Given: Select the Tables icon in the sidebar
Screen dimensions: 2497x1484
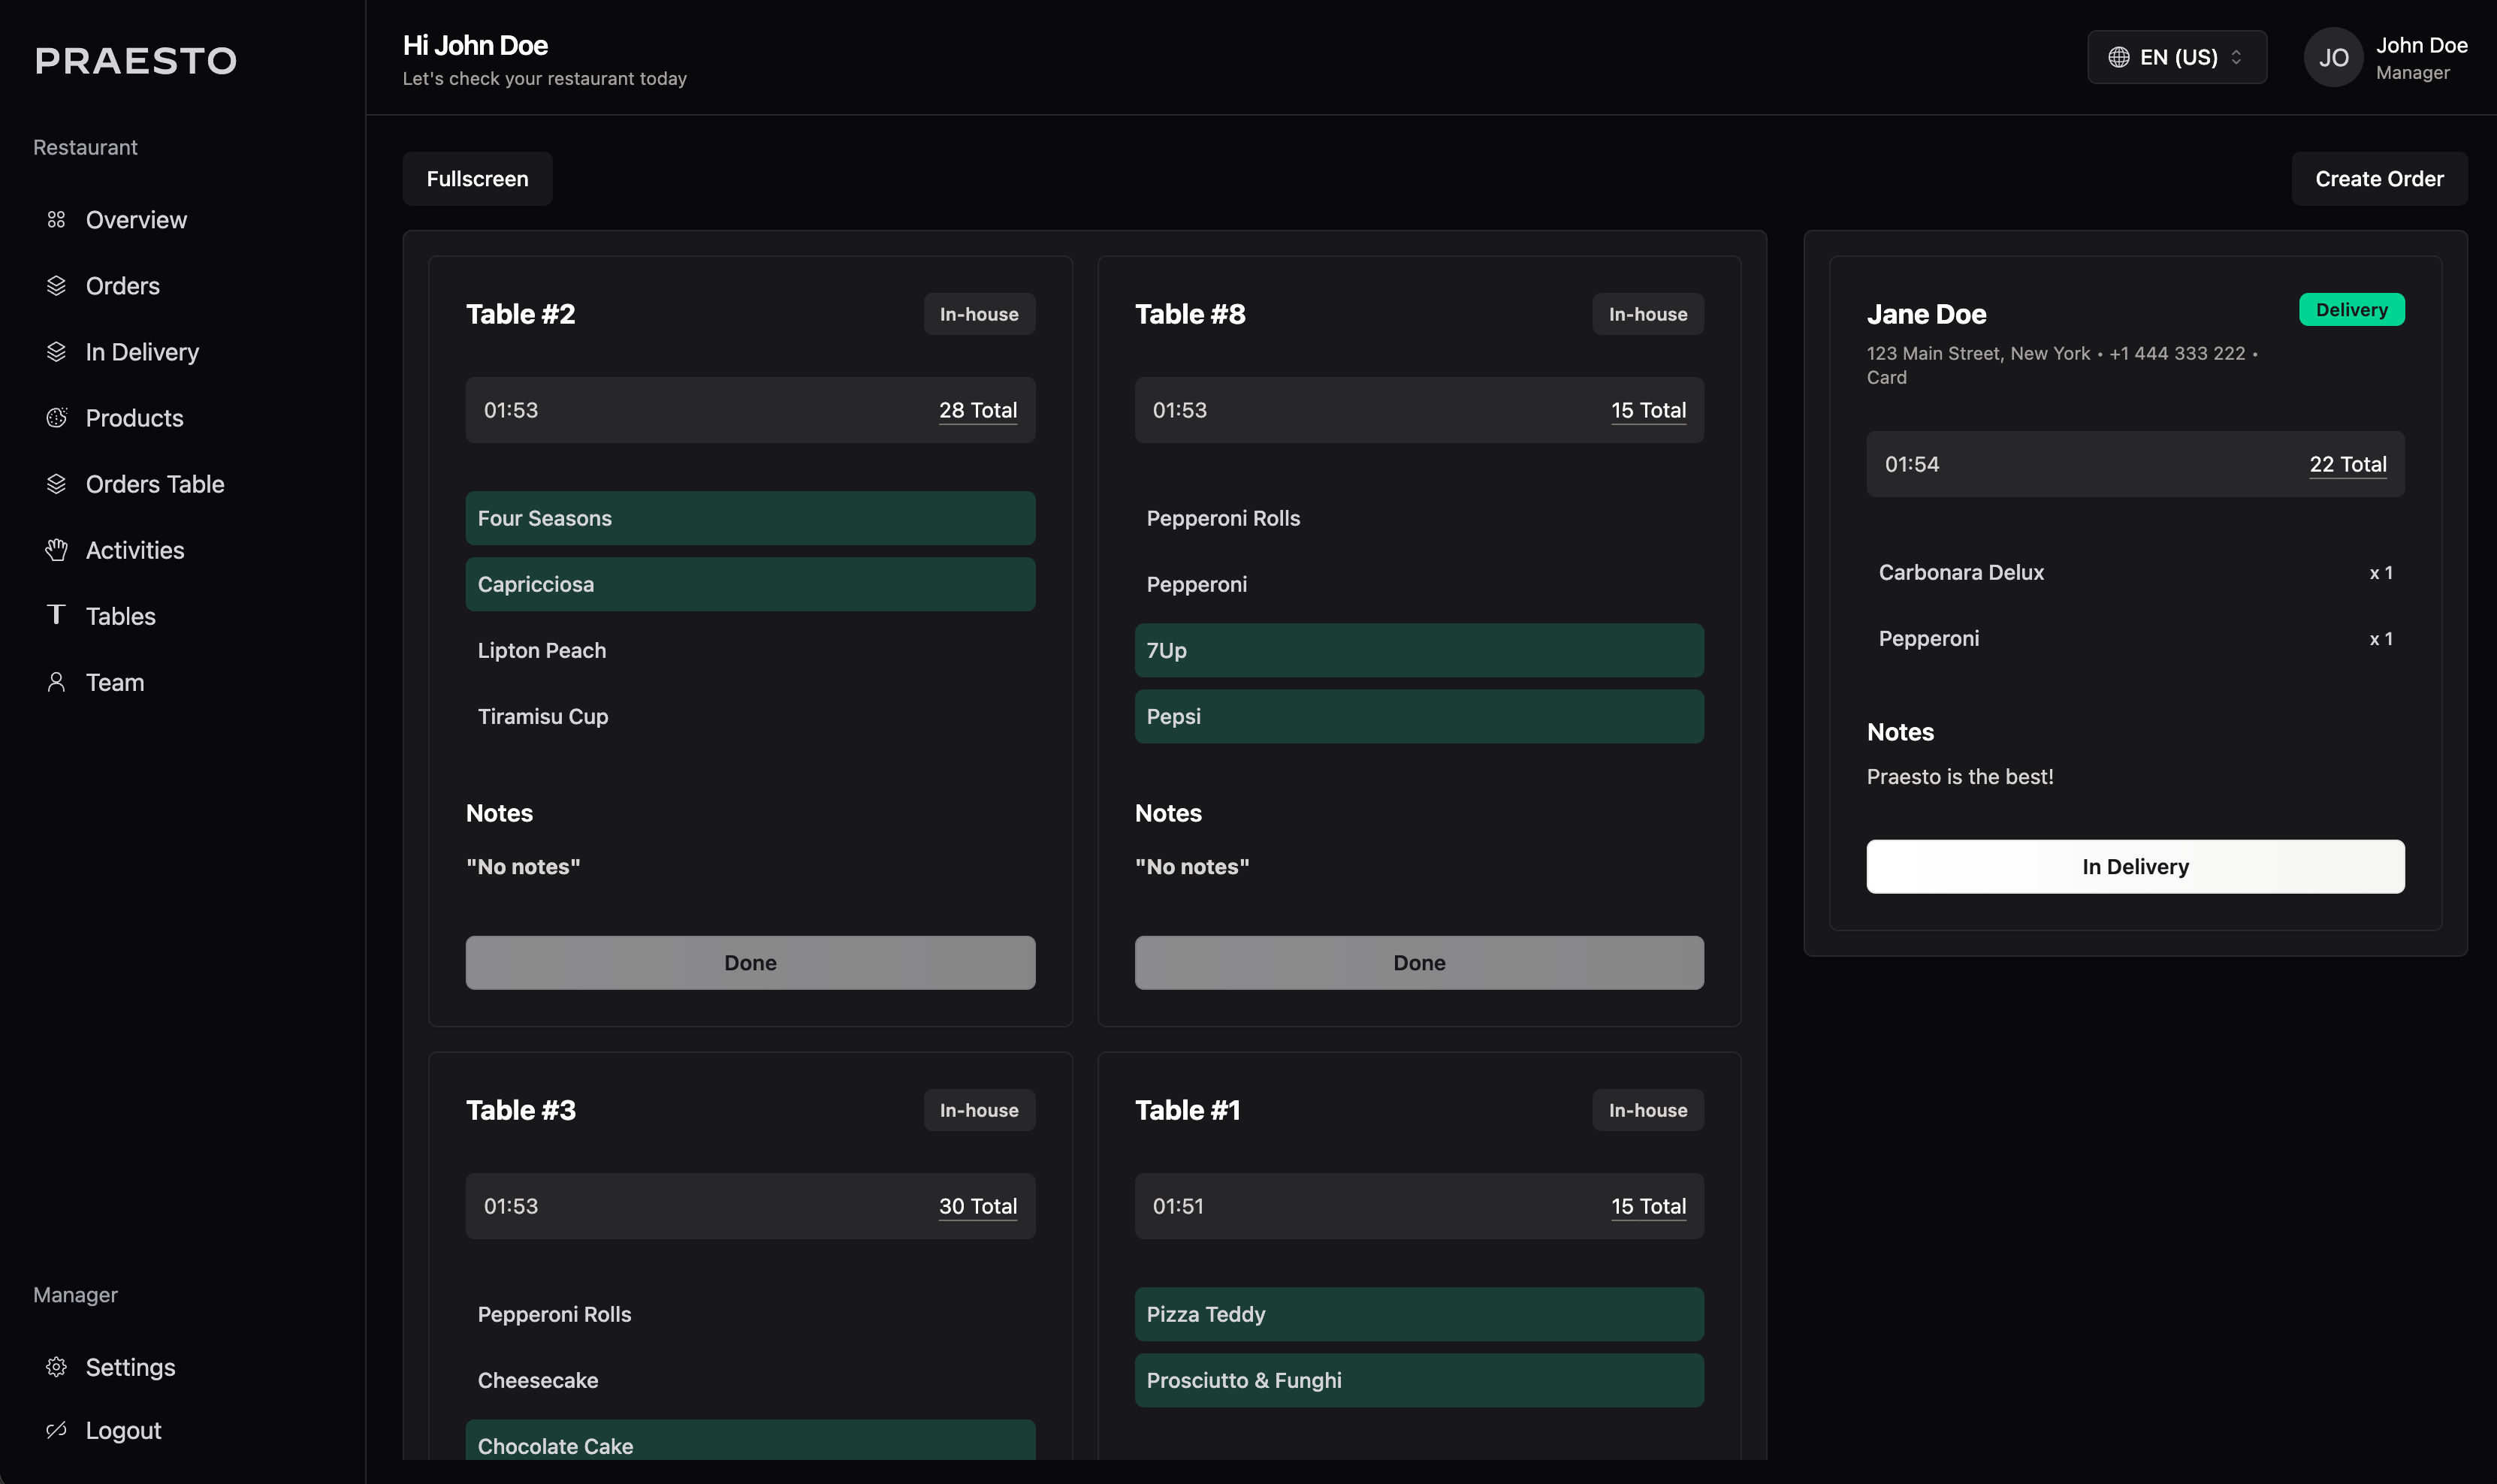Looking at the screenshot, I should pyautogui.click(x=57, y=615).
